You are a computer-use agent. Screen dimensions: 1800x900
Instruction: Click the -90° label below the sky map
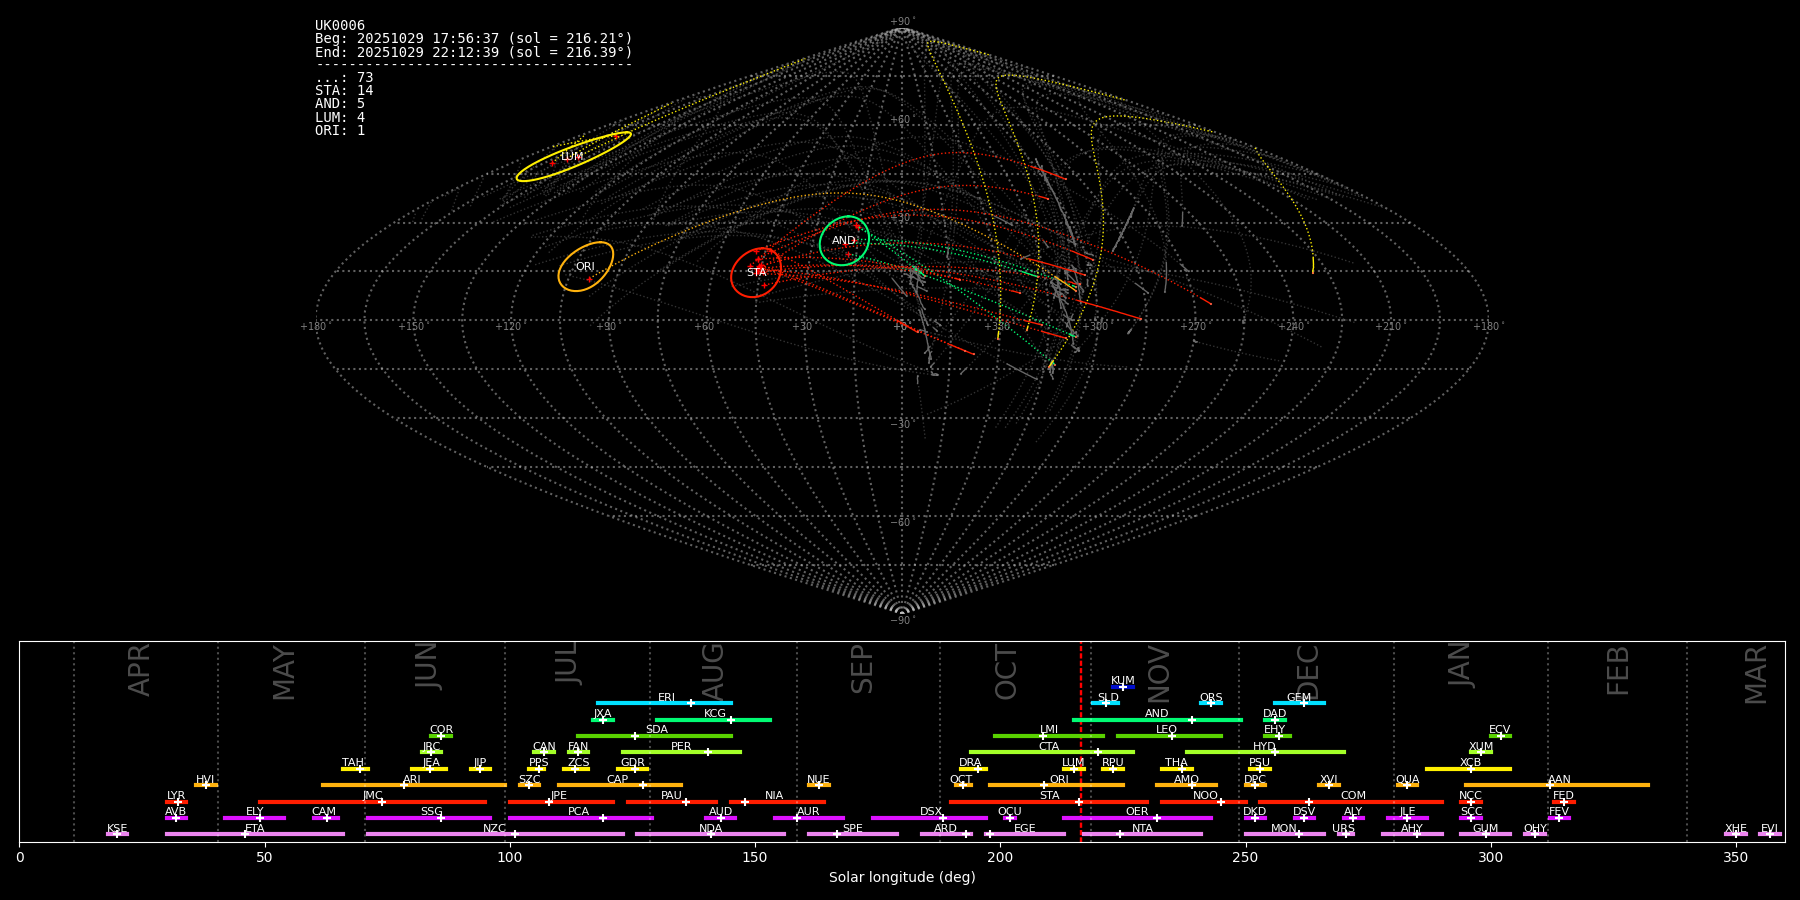point(902,621)
